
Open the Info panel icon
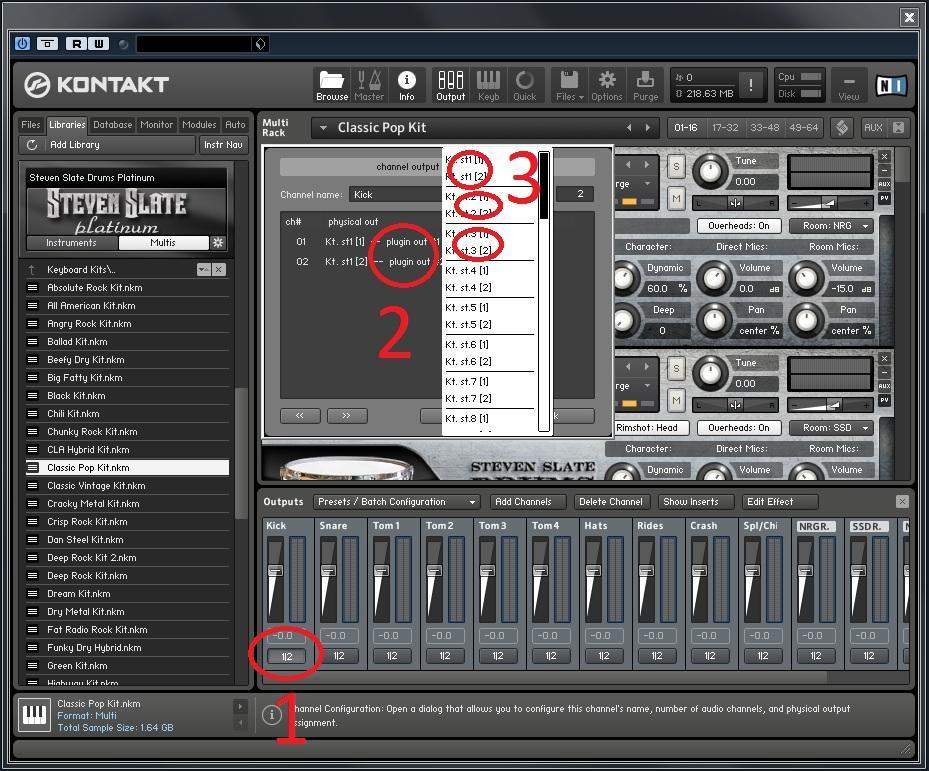pyautogui.click(x=406, y=85)
